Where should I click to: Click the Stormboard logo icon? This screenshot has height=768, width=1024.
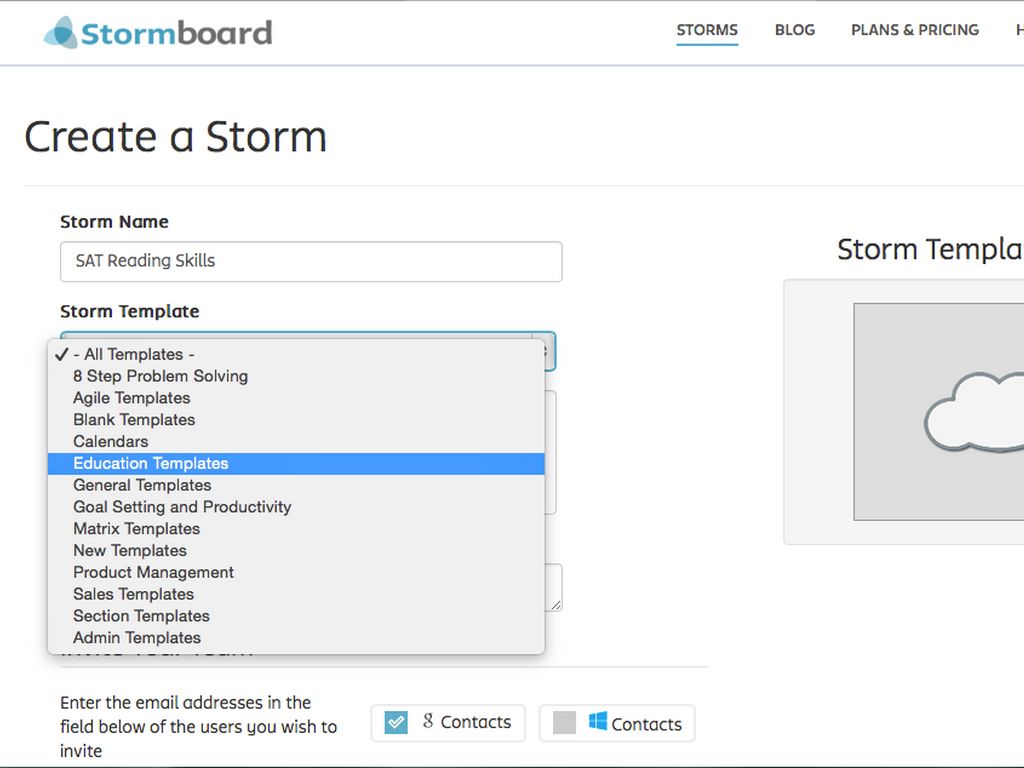click(60, 32)
